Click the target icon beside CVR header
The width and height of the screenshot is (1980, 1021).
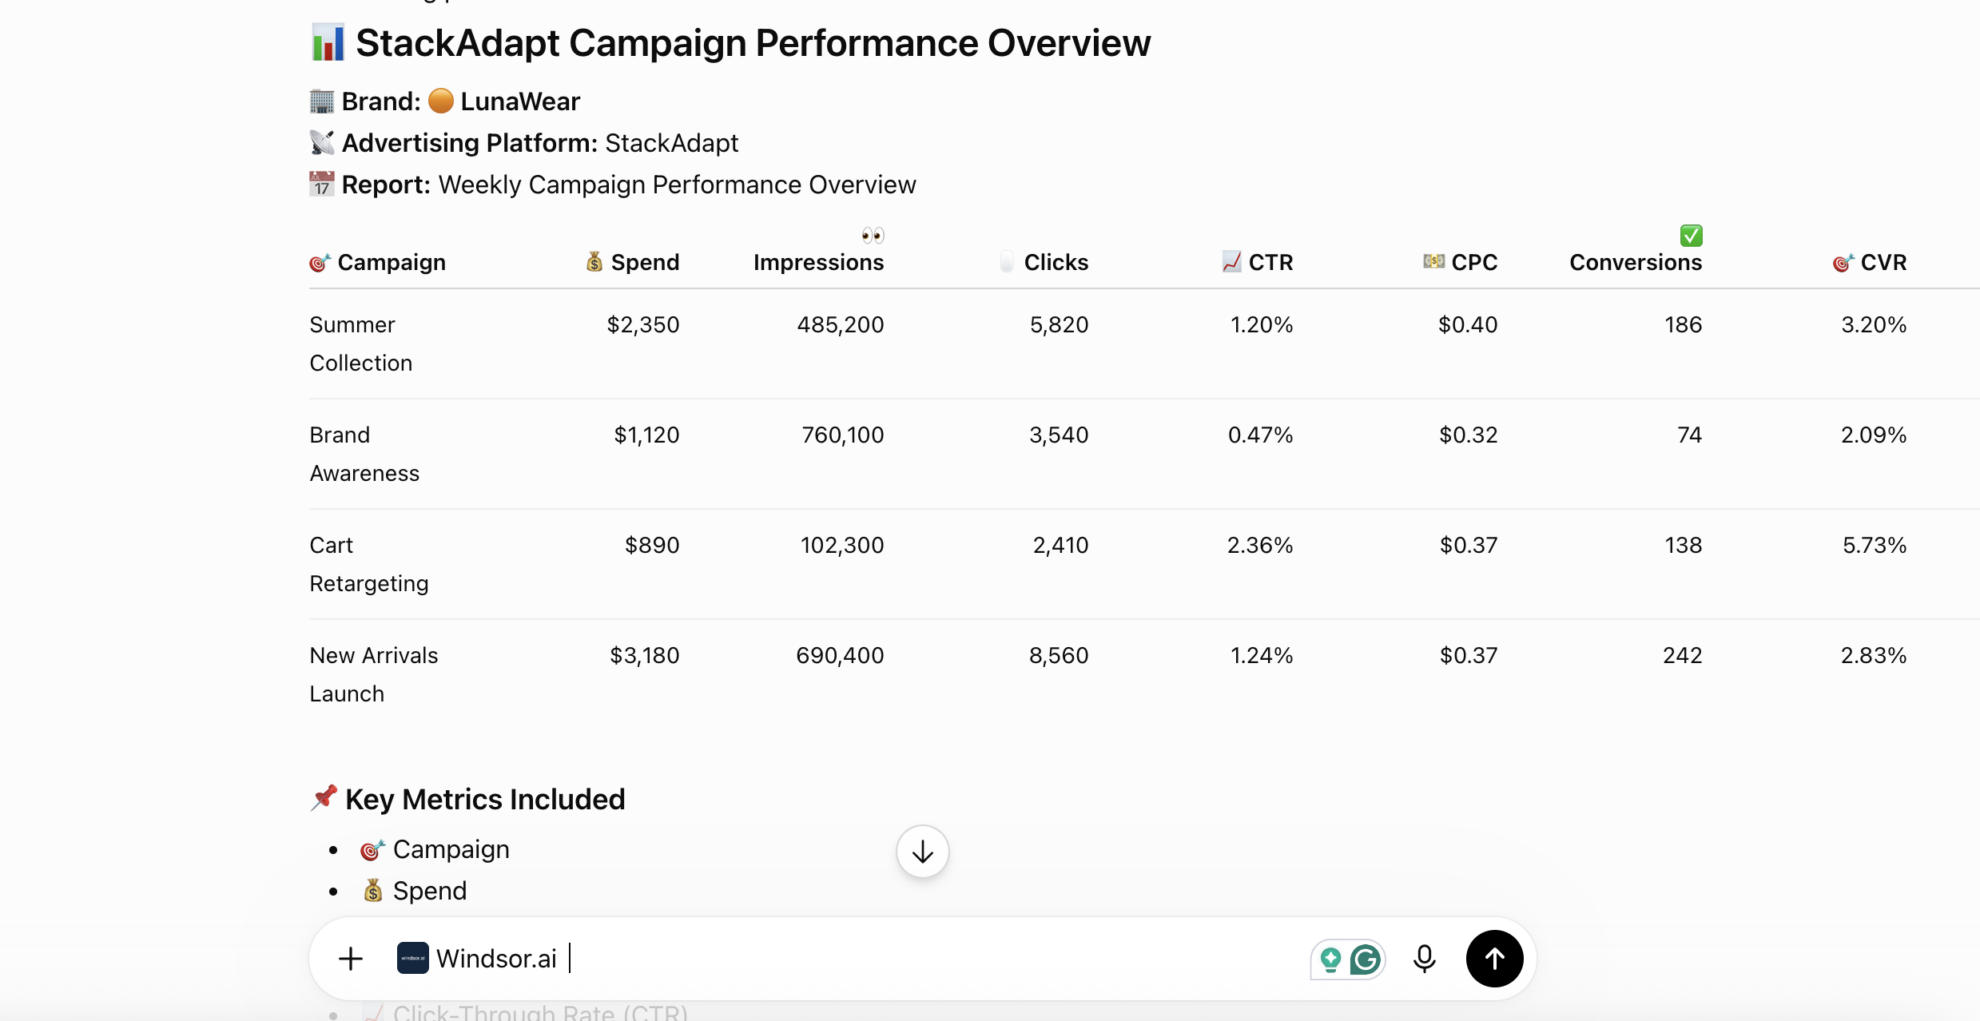pos(1843,263)
